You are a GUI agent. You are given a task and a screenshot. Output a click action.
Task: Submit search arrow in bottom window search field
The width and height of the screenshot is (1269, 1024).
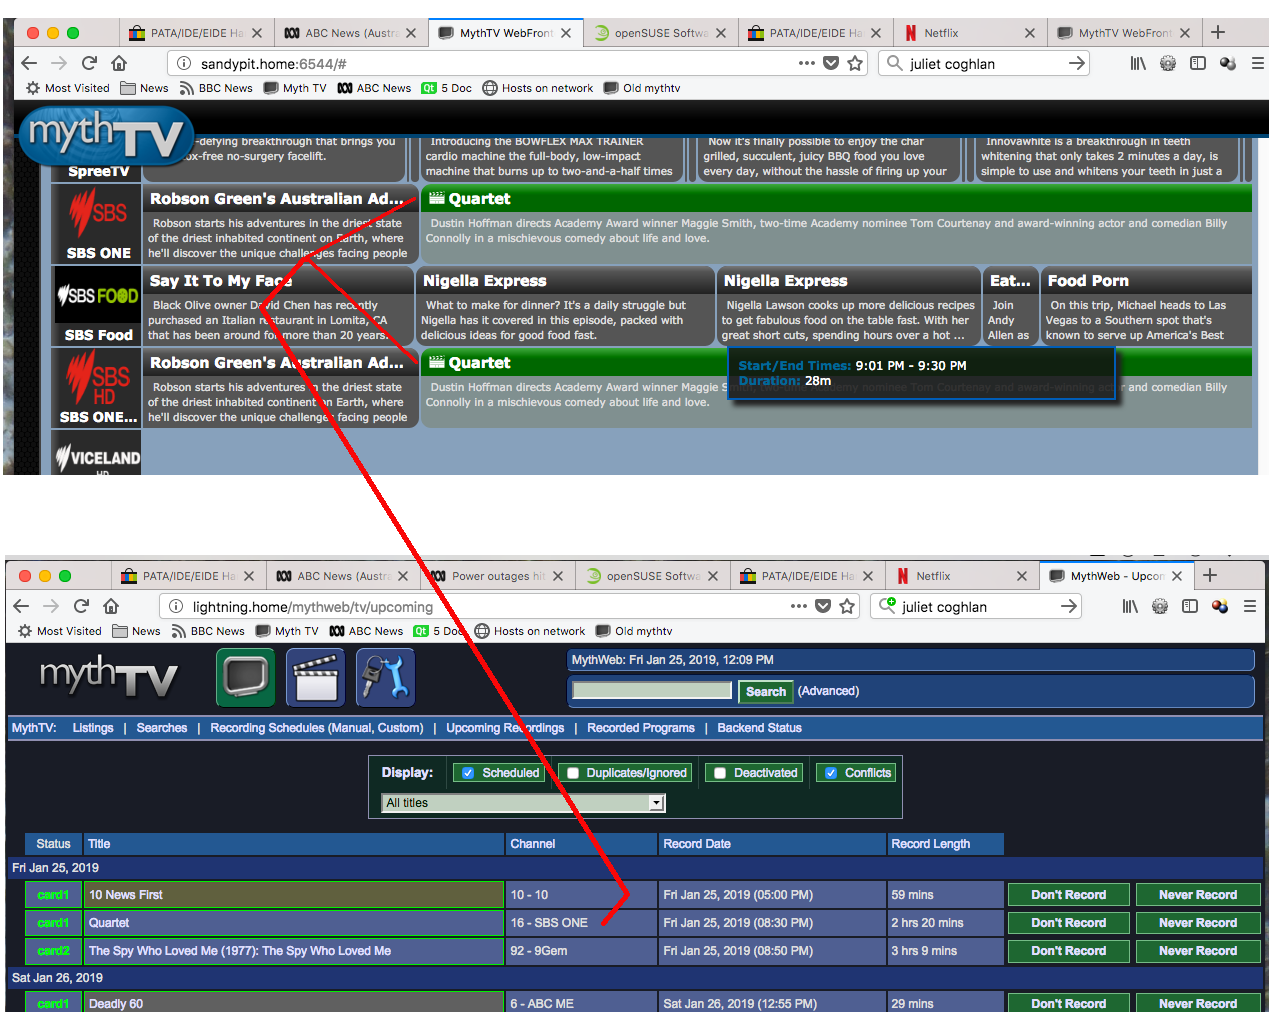[1069, 606]
